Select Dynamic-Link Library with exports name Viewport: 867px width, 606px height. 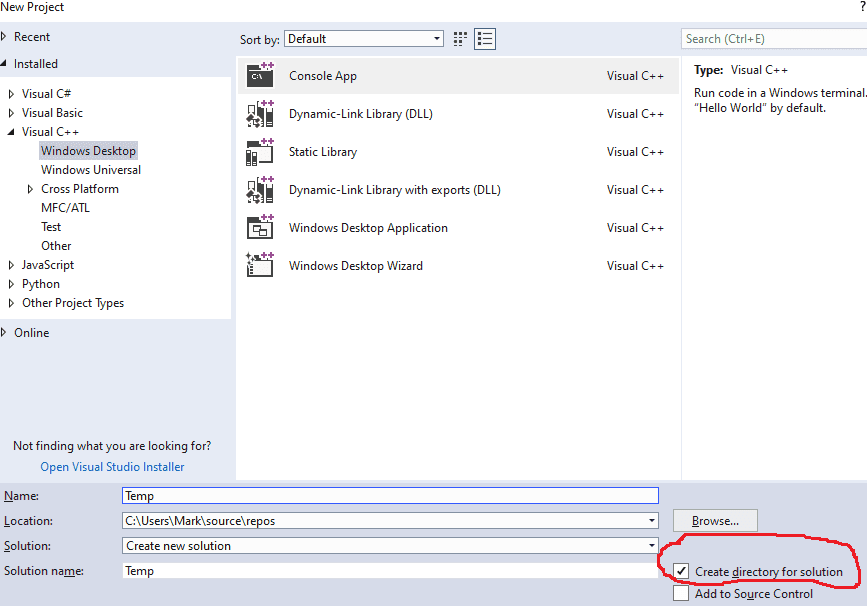tap(395, 190)
